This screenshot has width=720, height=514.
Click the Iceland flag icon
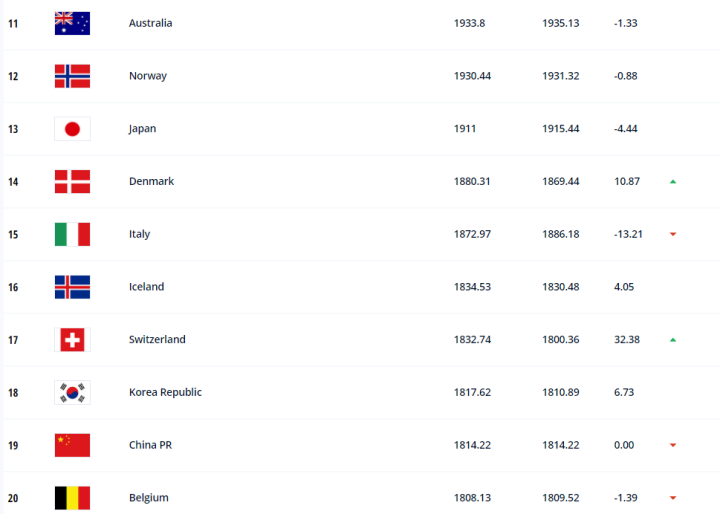(x=72, y=287)
